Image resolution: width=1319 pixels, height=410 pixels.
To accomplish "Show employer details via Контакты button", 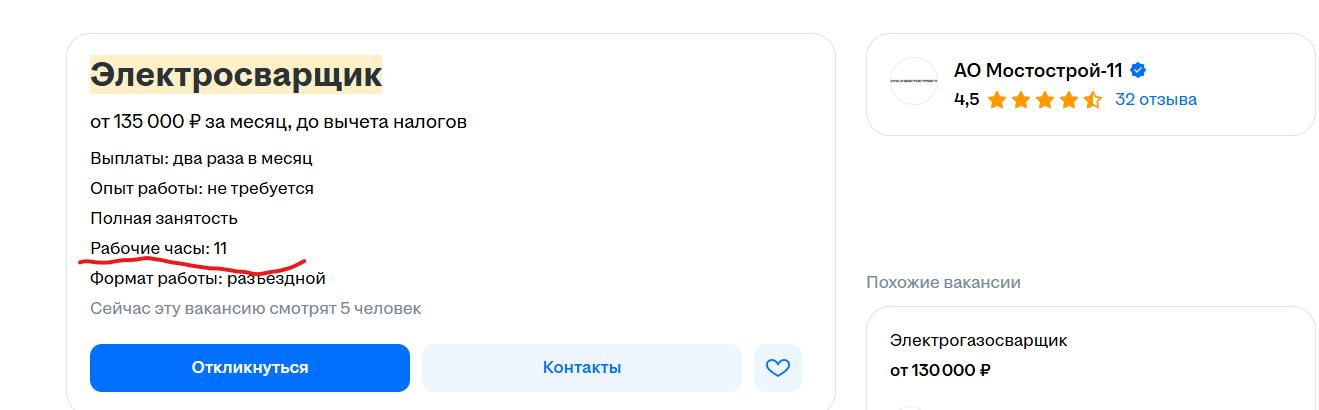I will click(582, 368).
